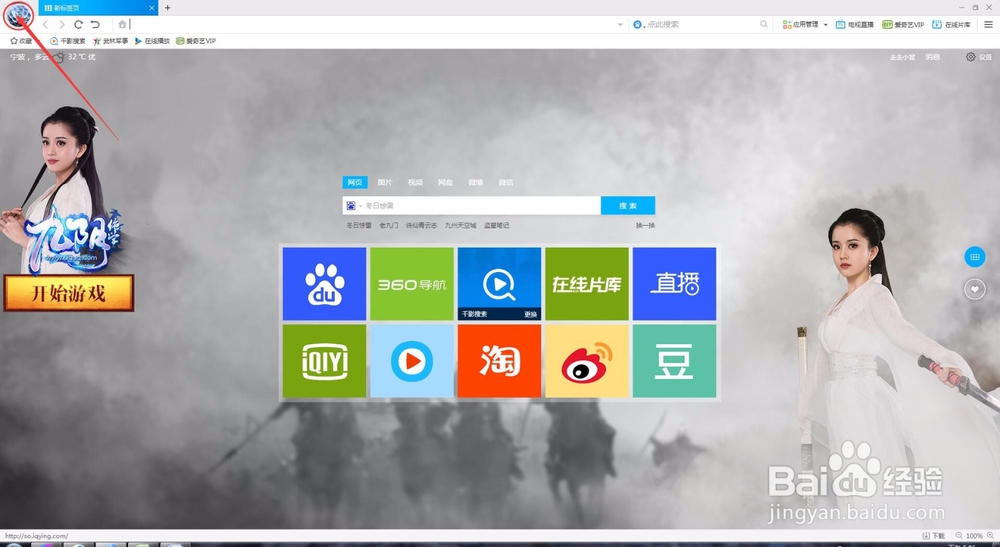The image size is (1000, 547).
Task: Click the 开始游戏 ad button
Action: 69,293
